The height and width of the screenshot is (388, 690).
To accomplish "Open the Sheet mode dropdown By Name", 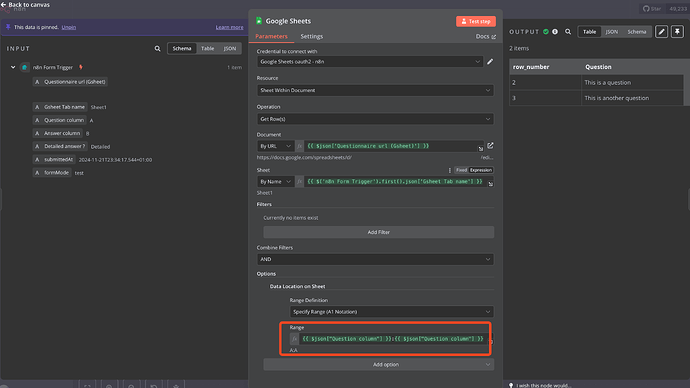I will (x=275, y=182).
